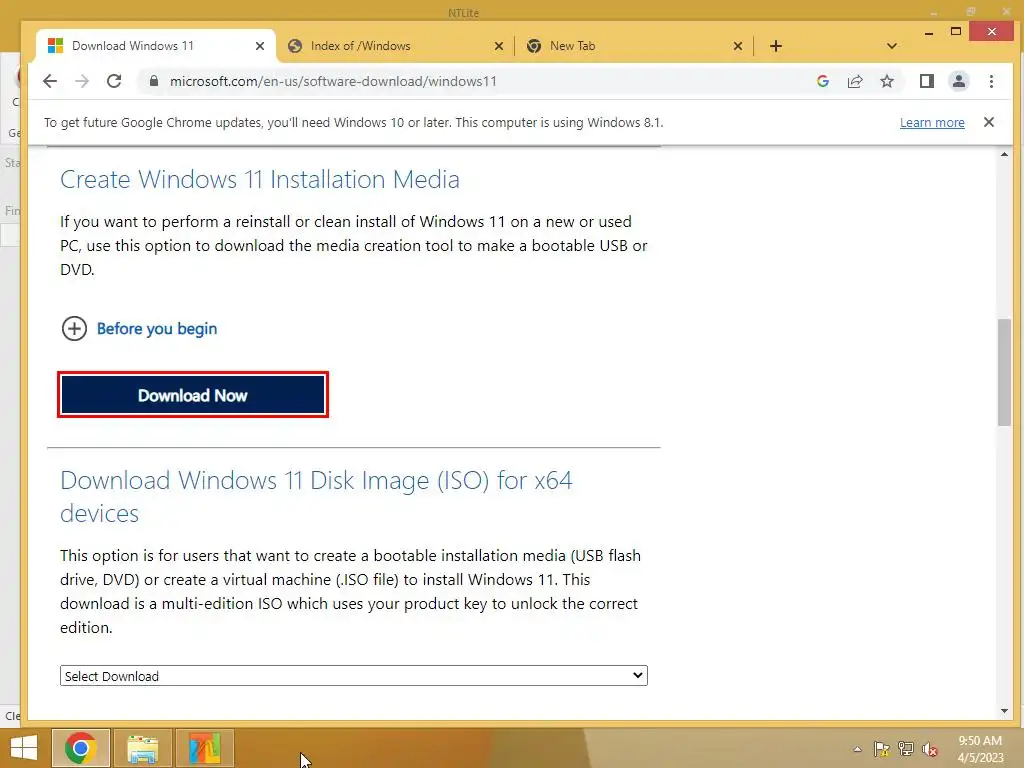
Task: Share this page via the share icon
Action: [855, 81]
